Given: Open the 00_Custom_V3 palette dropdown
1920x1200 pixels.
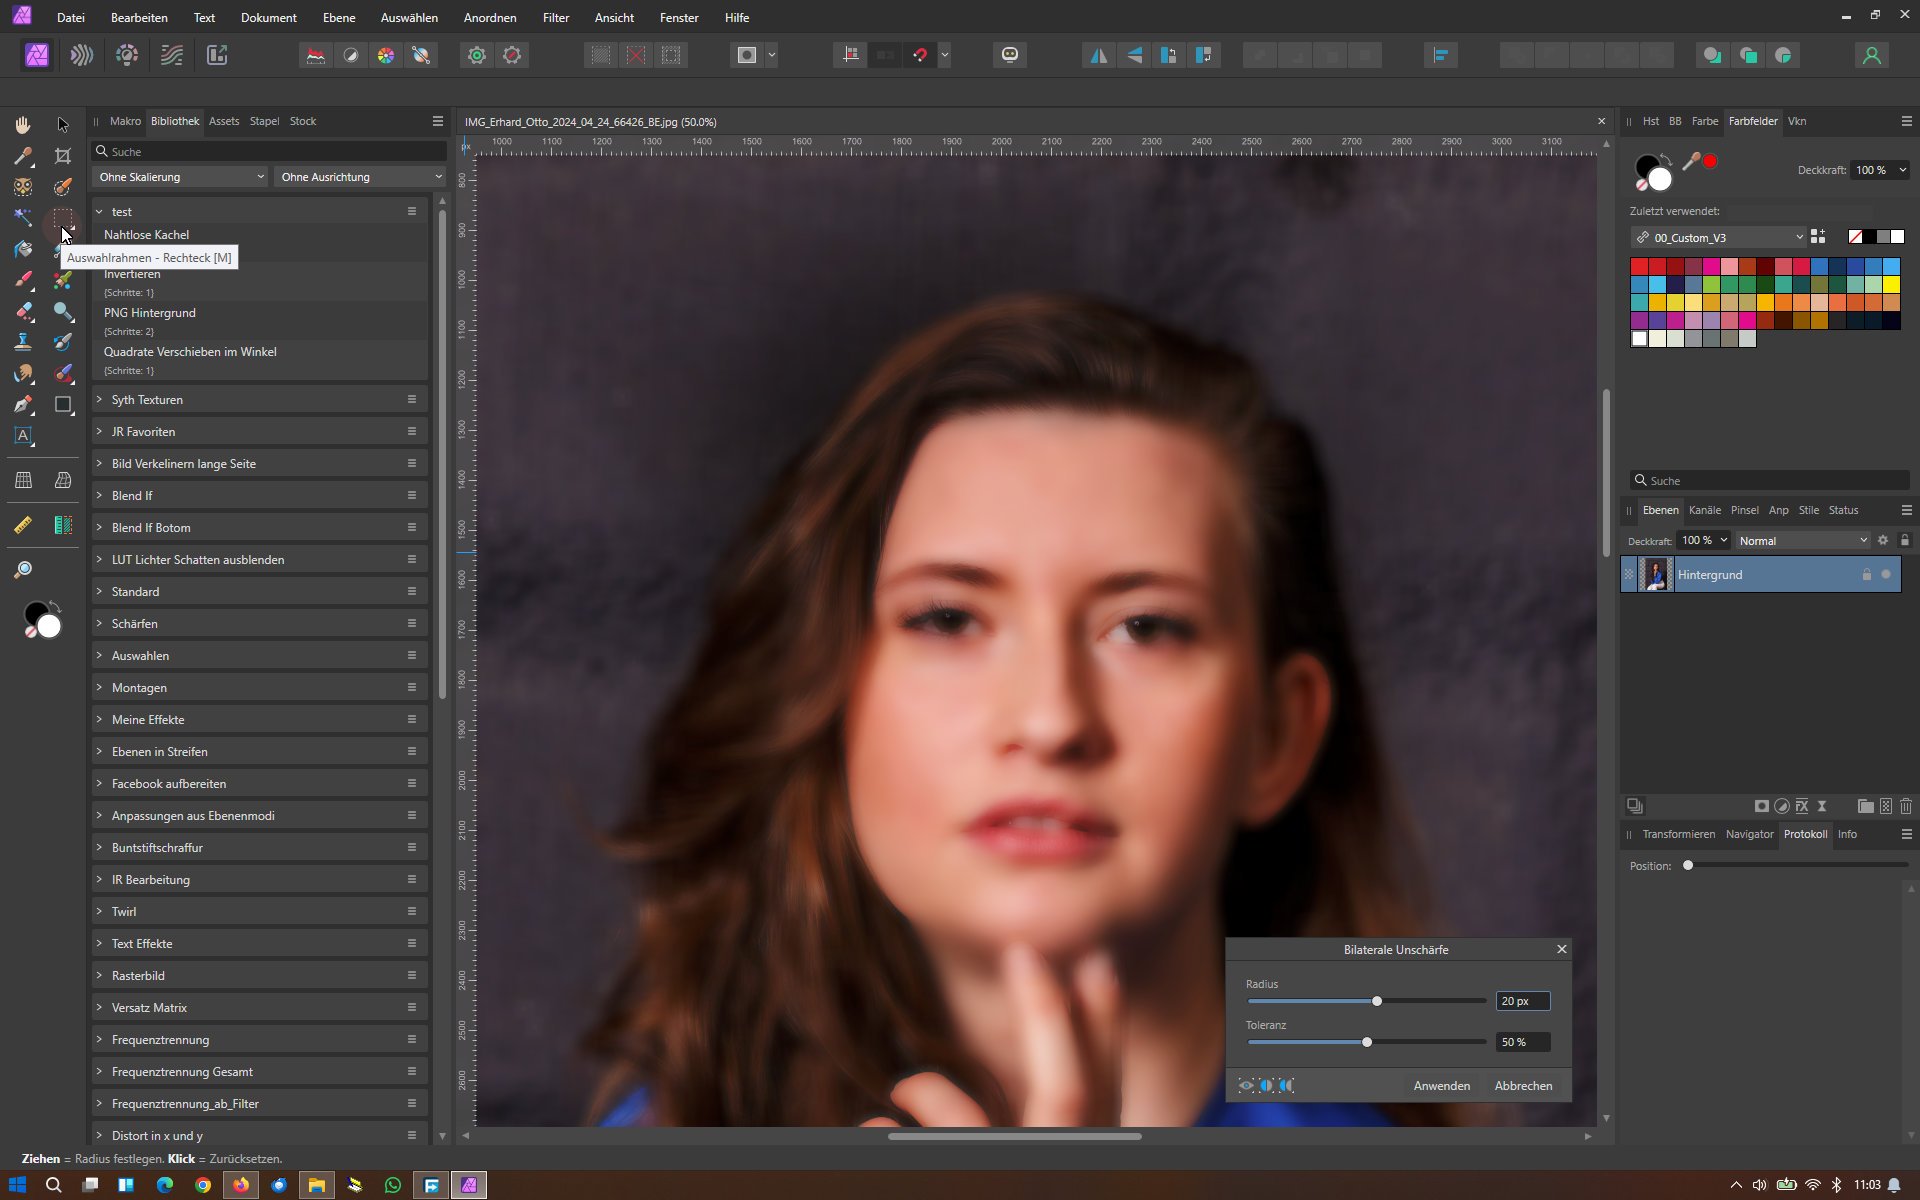Looking at the screenshot, I should coord(1718,238).
